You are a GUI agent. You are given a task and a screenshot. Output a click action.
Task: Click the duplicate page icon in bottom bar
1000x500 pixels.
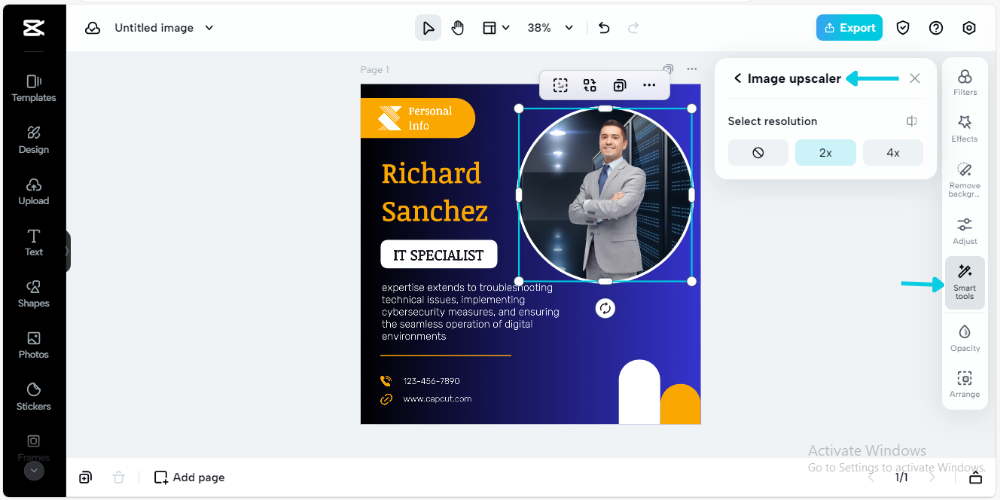click(85, 477)
